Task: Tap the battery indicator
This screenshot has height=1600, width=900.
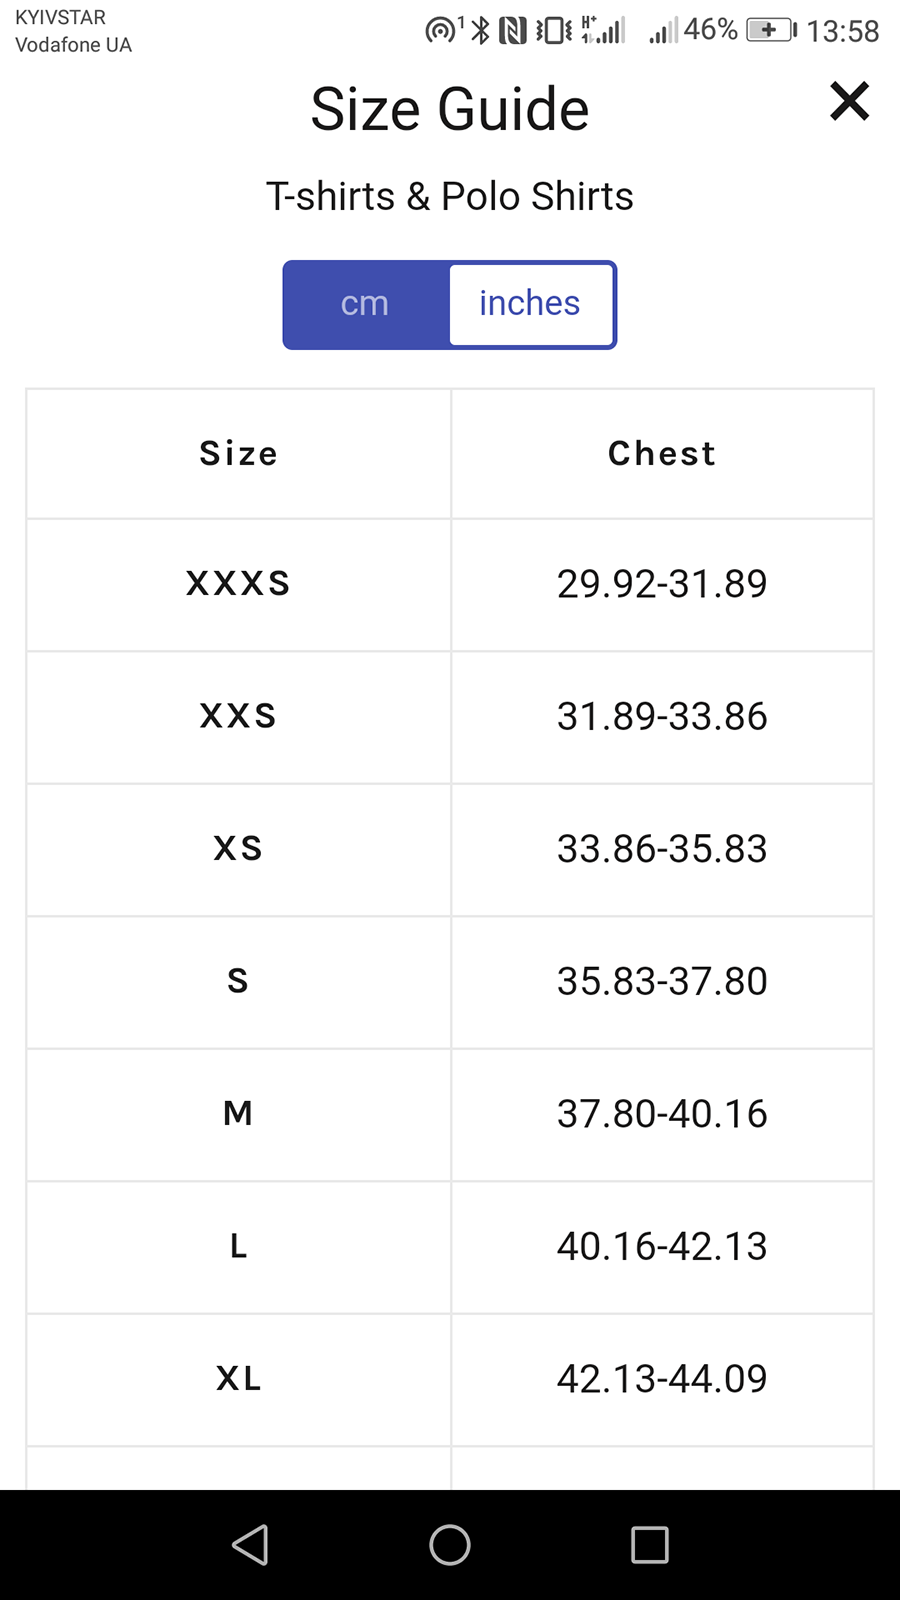Action: [x=770, y=29]
